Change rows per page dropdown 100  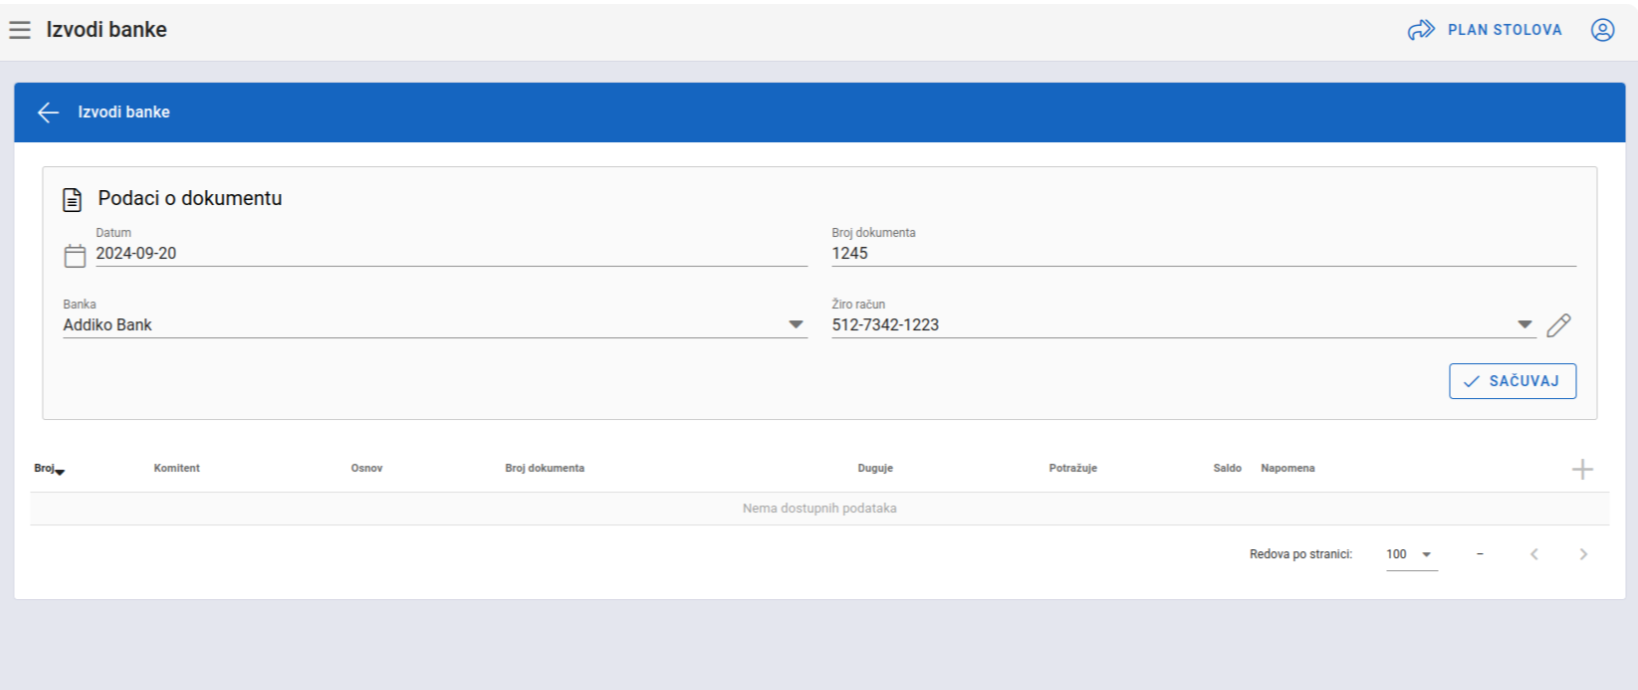1411,555
